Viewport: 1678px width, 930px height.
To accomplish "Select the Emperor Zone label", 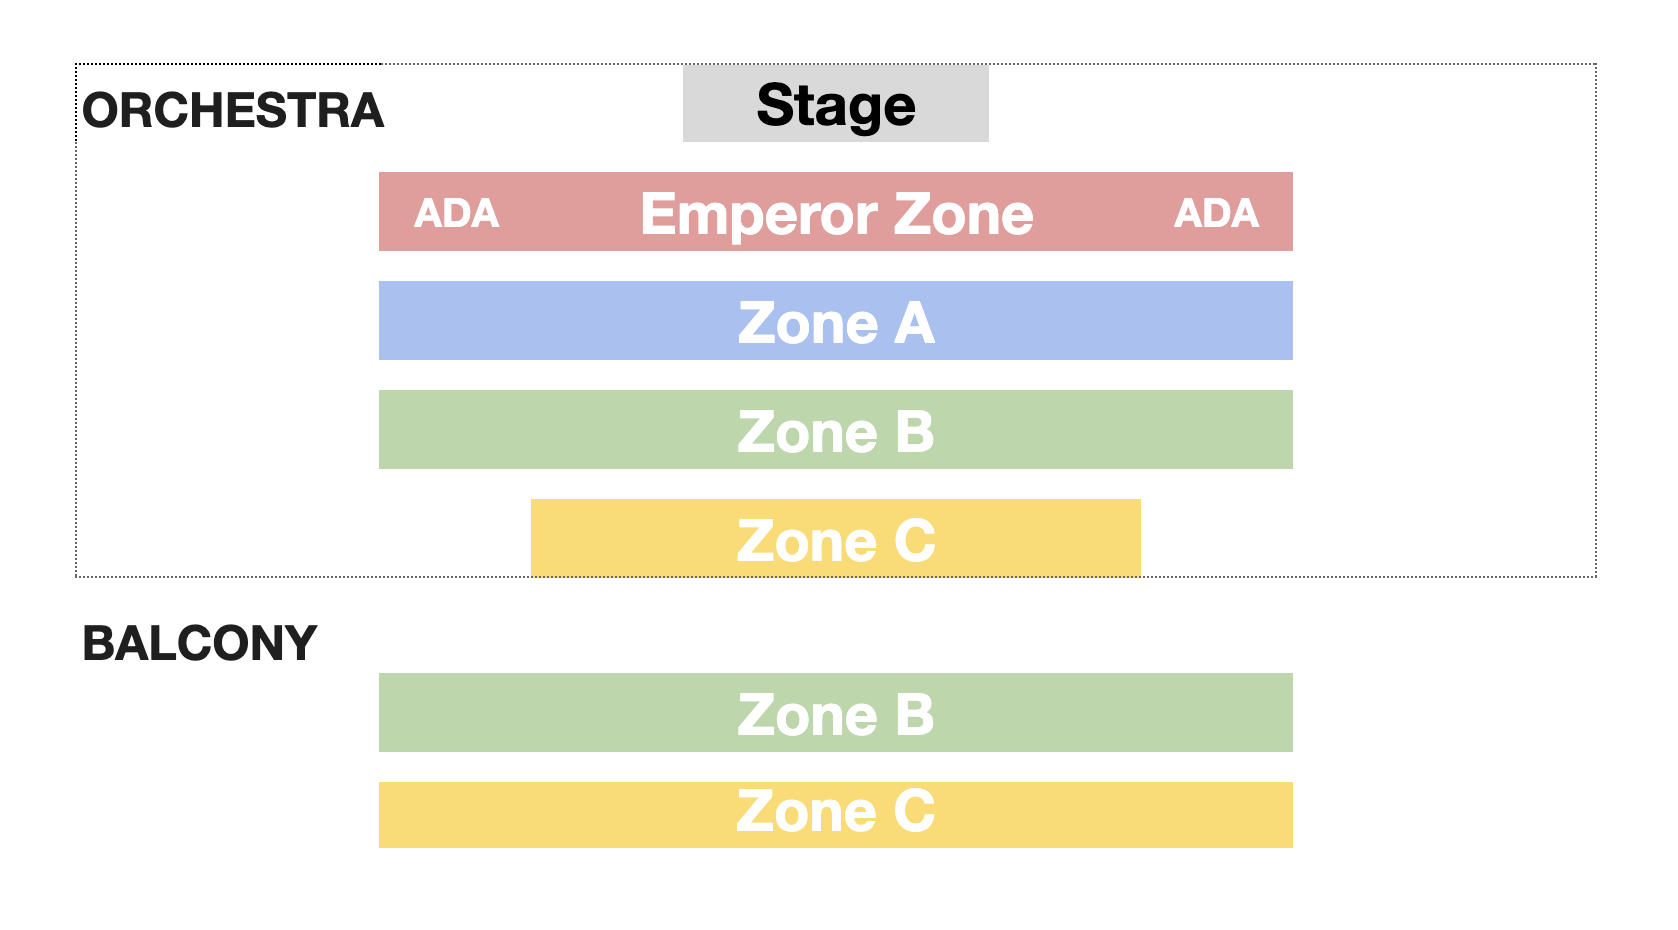I will [x=836, y=215].
